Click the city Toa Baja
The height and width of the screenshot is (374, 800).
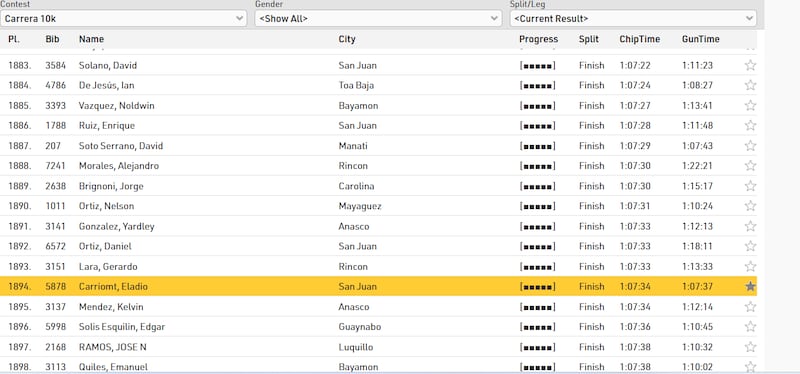pos(356,85)
